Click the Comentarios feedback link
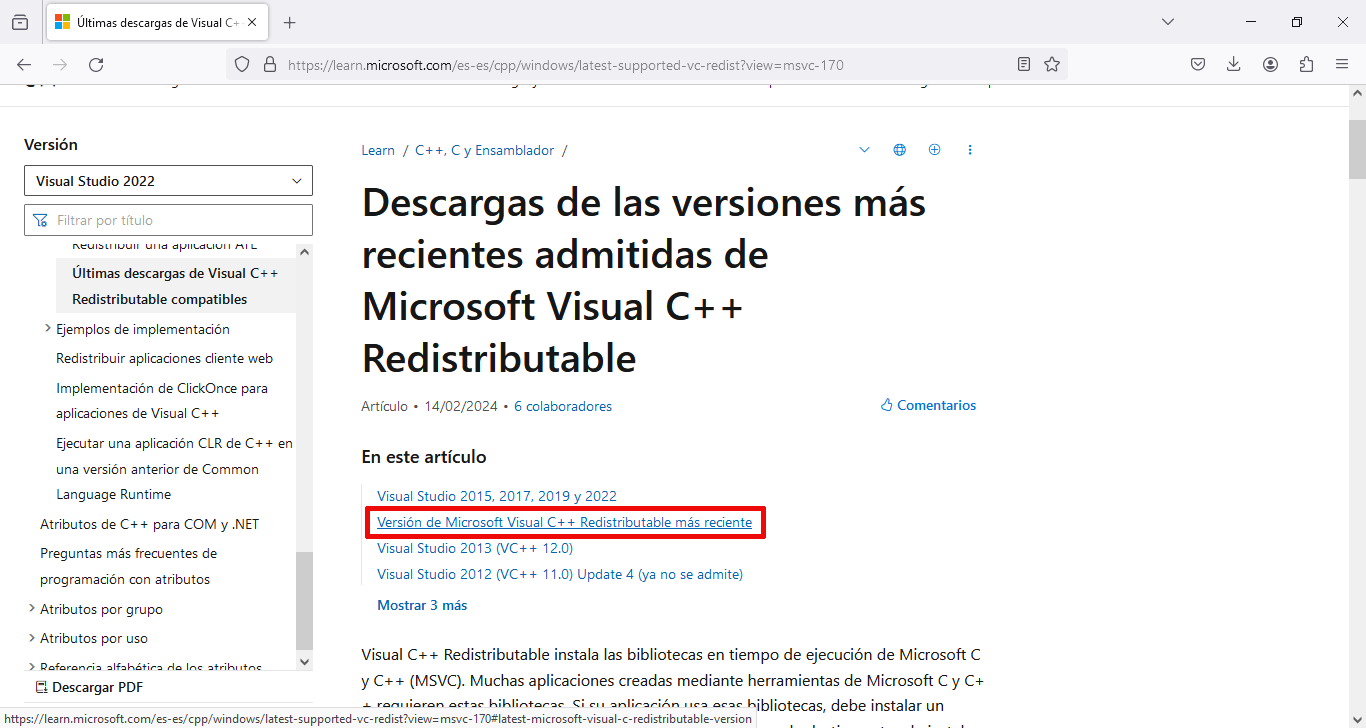The width and height of the screenshot is (1366, 728). (928, 405)
